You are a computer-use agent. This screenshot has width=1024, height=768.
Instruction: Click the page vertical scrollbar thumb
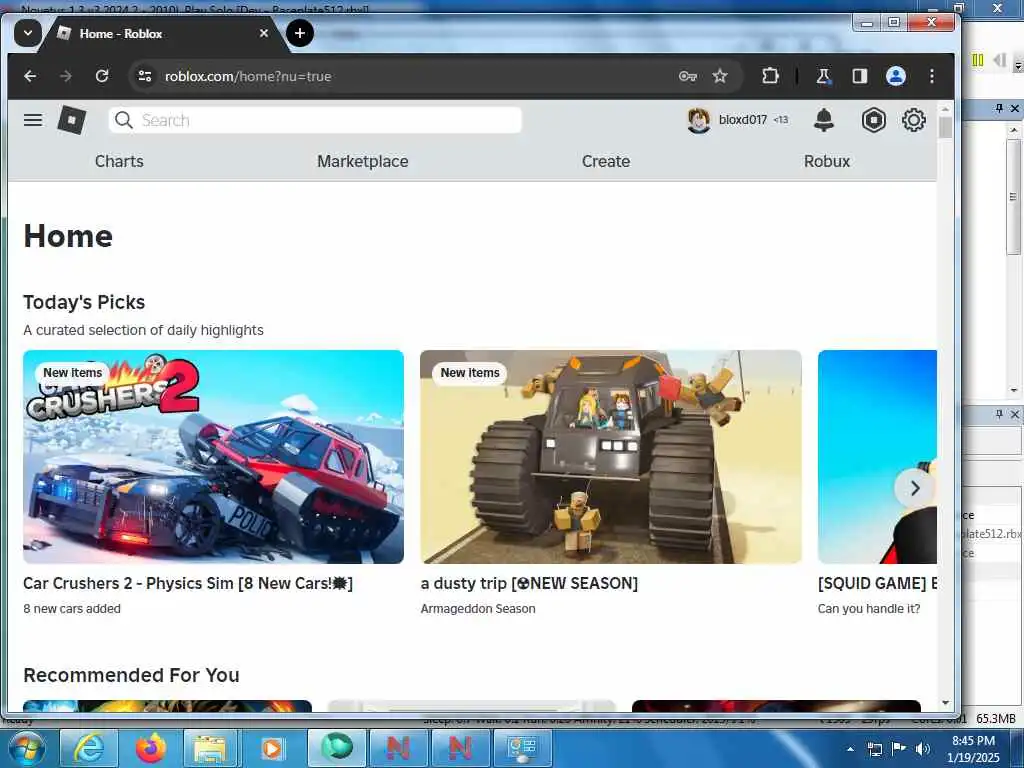[946, 126]
